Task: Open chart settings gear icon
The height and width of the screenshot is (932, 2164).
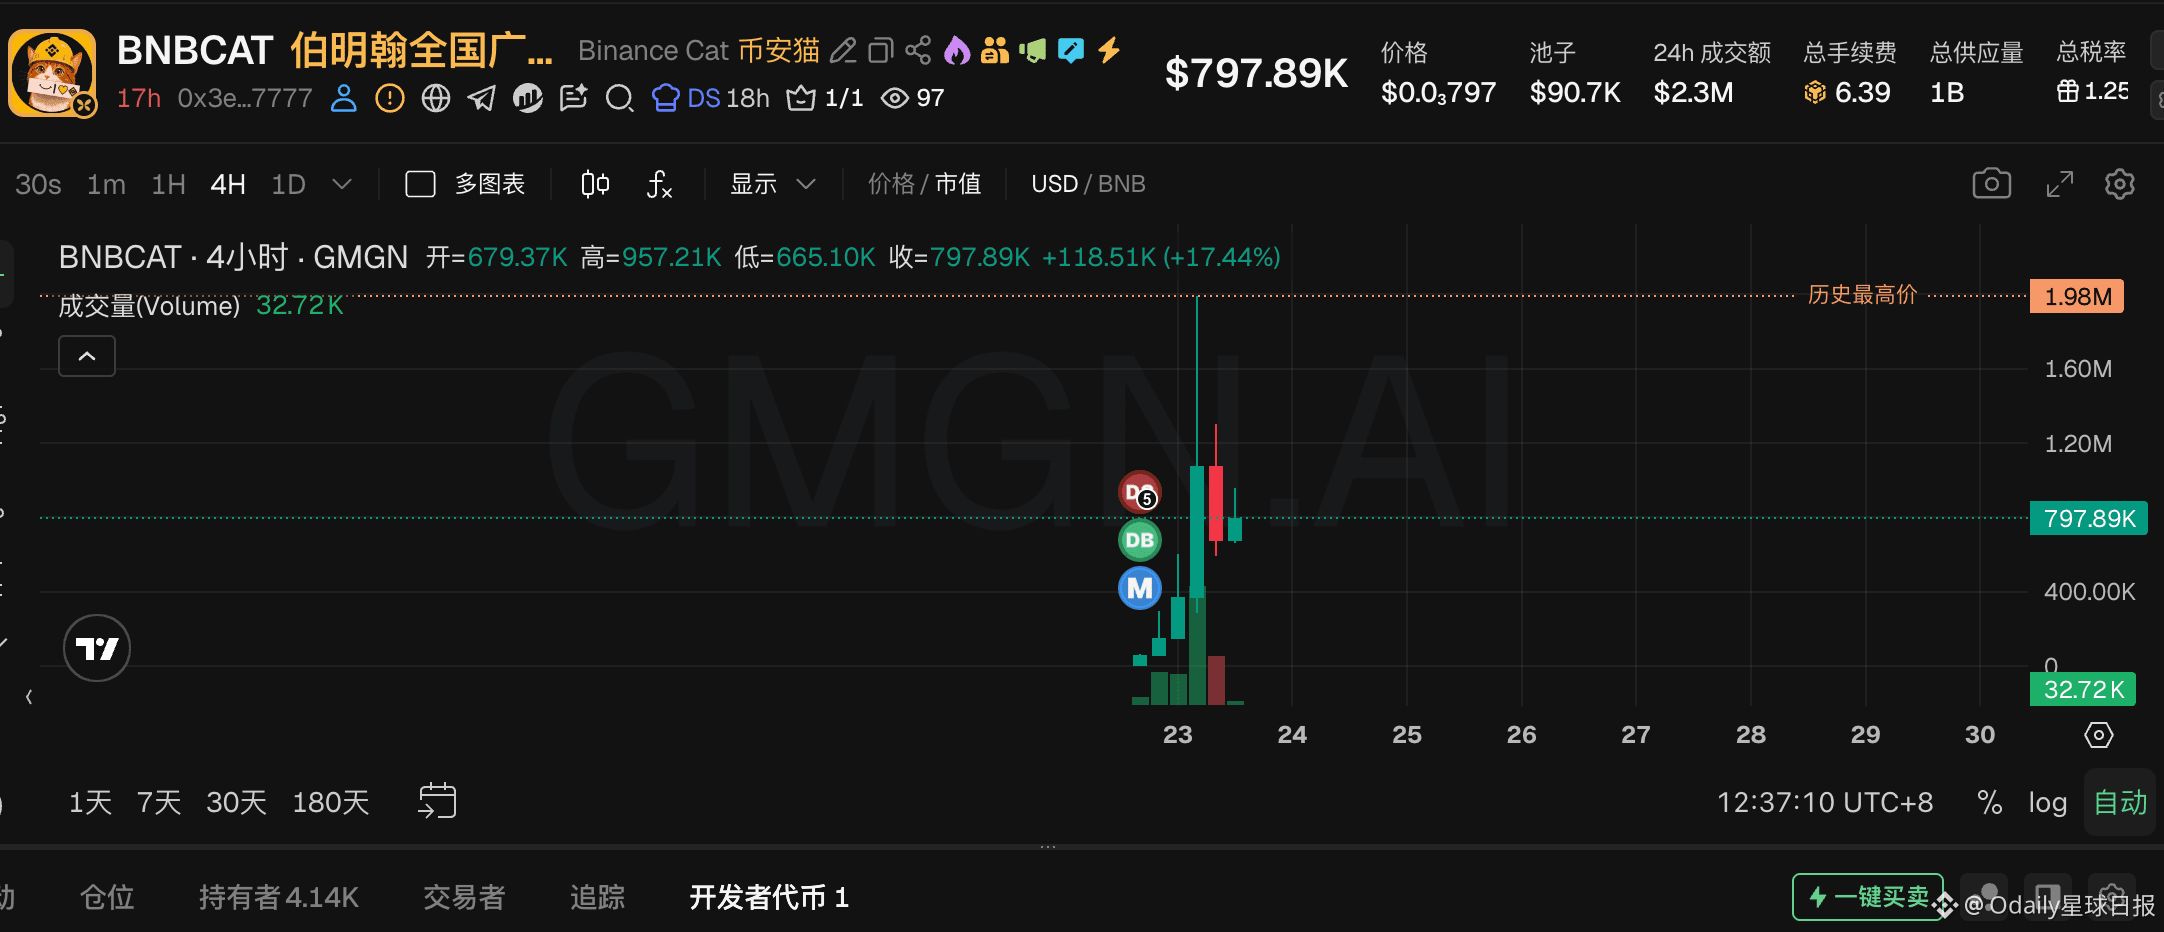Action: click(x=2120, y=184)
